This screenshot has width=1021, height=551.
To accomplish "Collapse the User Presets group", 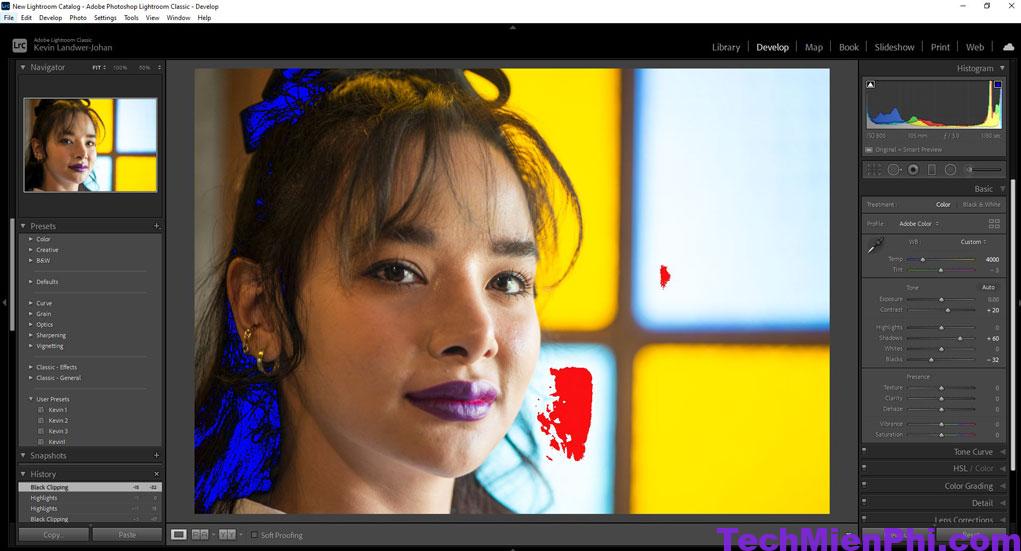I will [31, 399].
